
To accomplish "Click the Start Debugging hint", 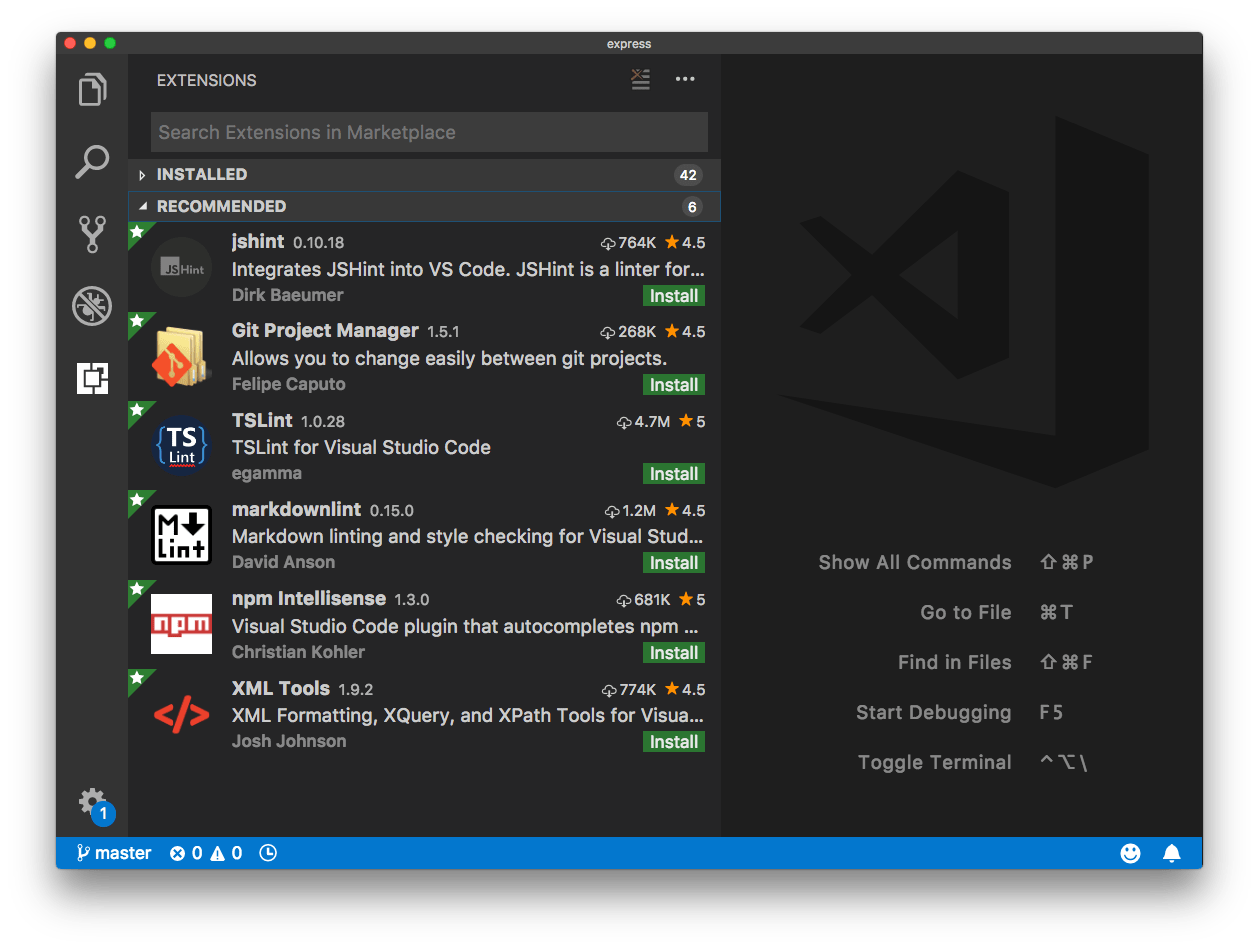I will (x=934, y=712).
